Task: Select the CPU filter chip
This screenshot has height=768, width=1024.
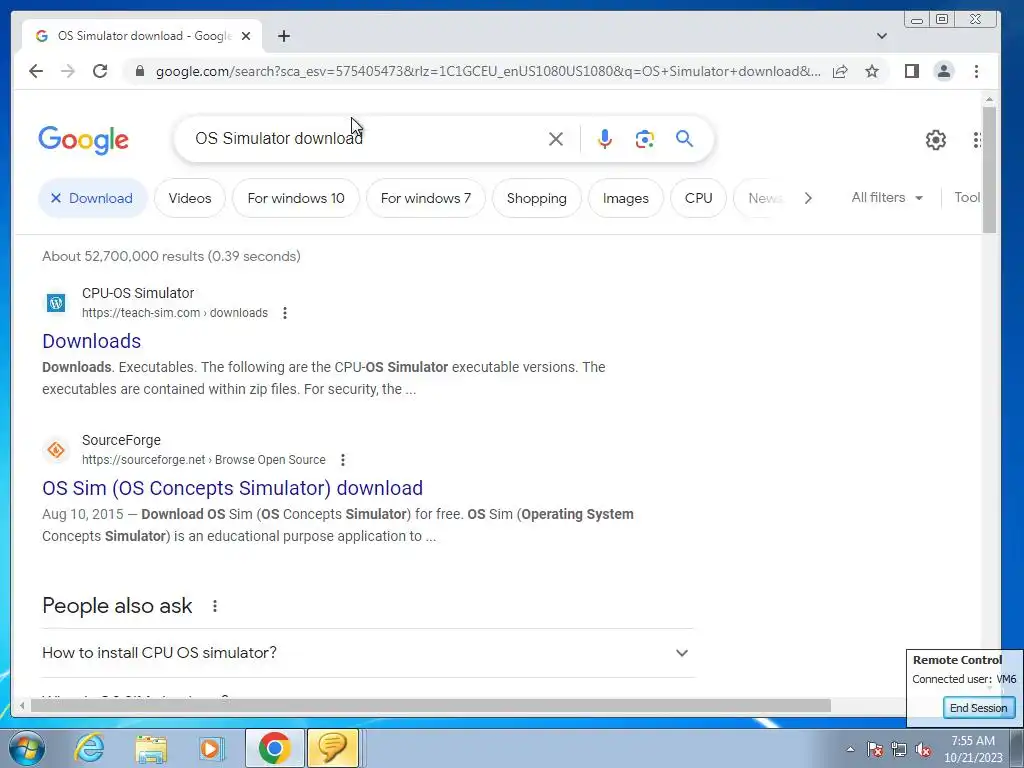Action: (699, 198)
